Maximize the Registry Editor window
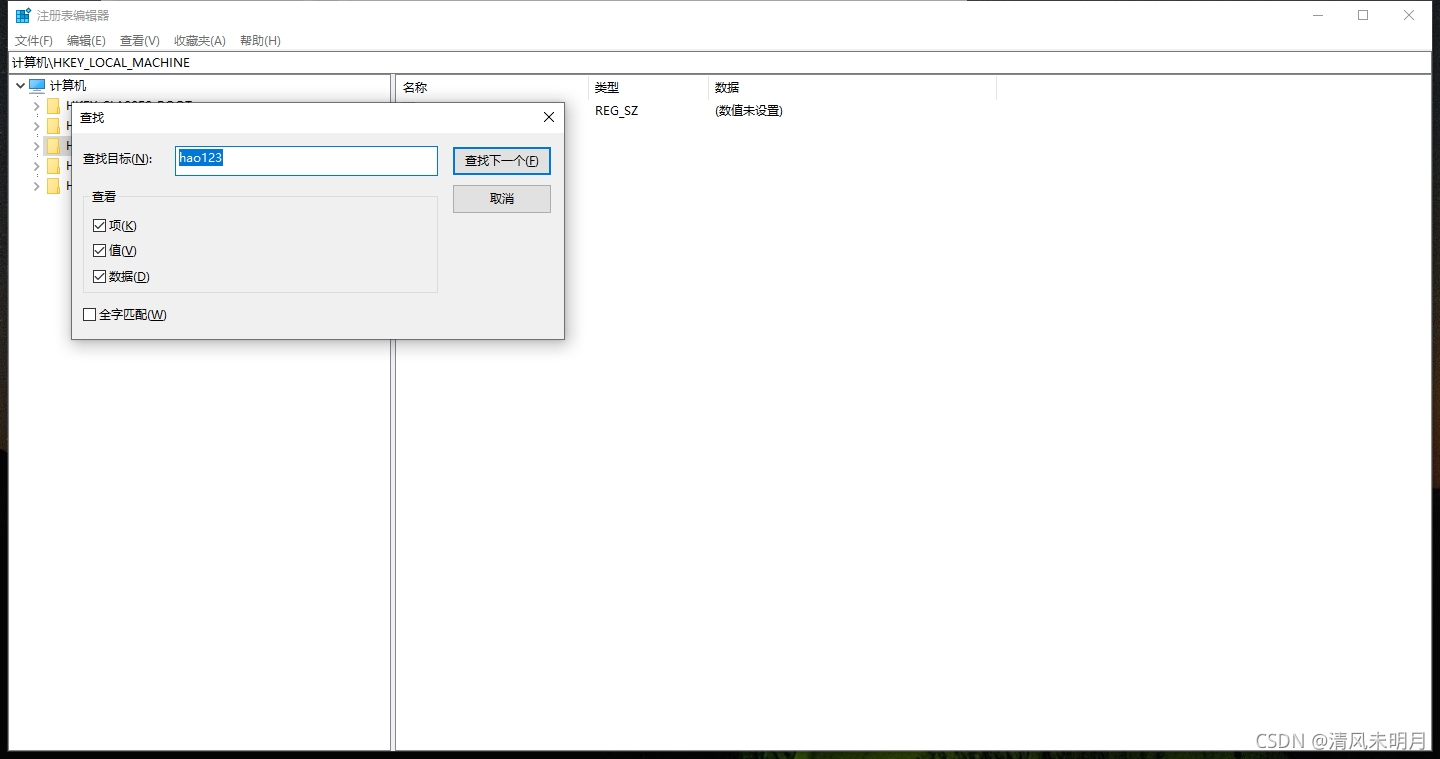Screen dimensions: 1440x759 point(1363,15)
